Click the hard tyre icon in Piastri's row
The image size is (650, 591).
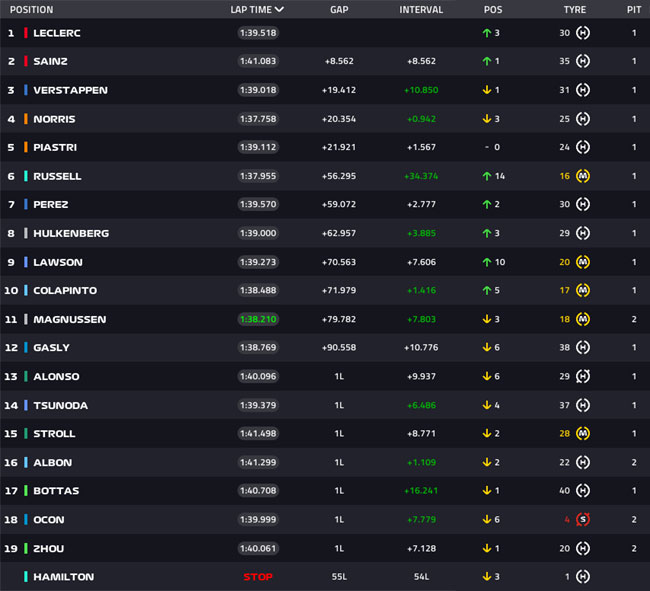(x=583, y=147)
